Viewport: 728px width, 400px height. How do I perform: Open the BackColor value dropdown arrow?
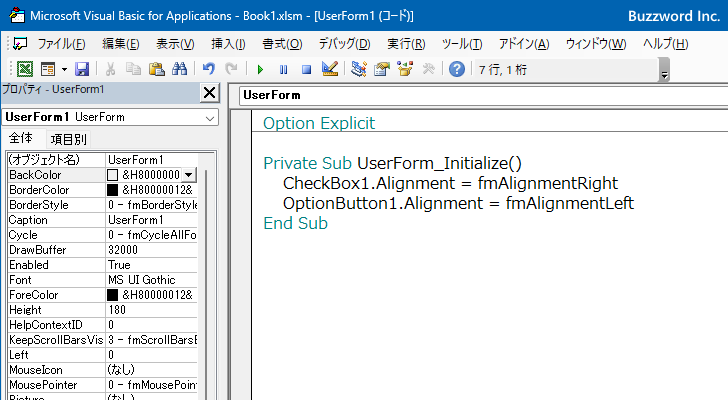coord(188,175)
